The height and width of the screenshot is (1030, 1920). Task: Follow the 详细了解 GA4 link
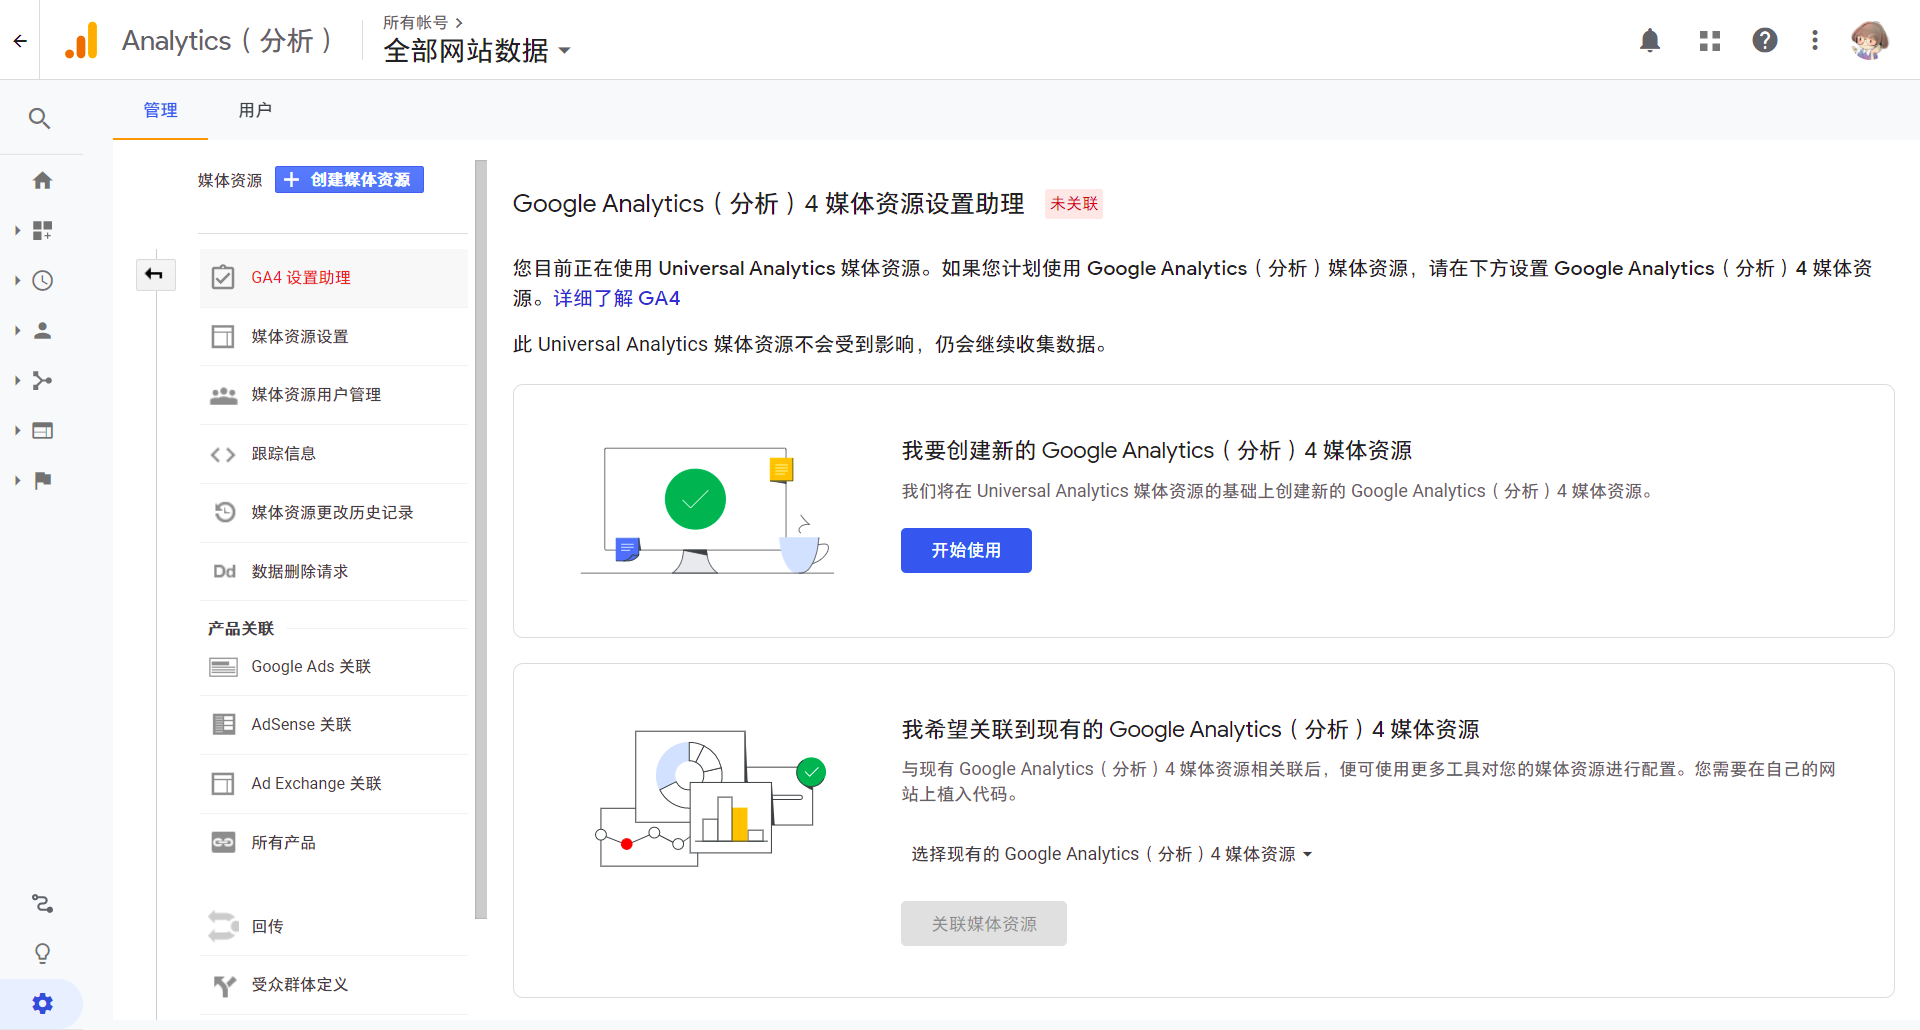pyautogui.click(x=617, y=298)
